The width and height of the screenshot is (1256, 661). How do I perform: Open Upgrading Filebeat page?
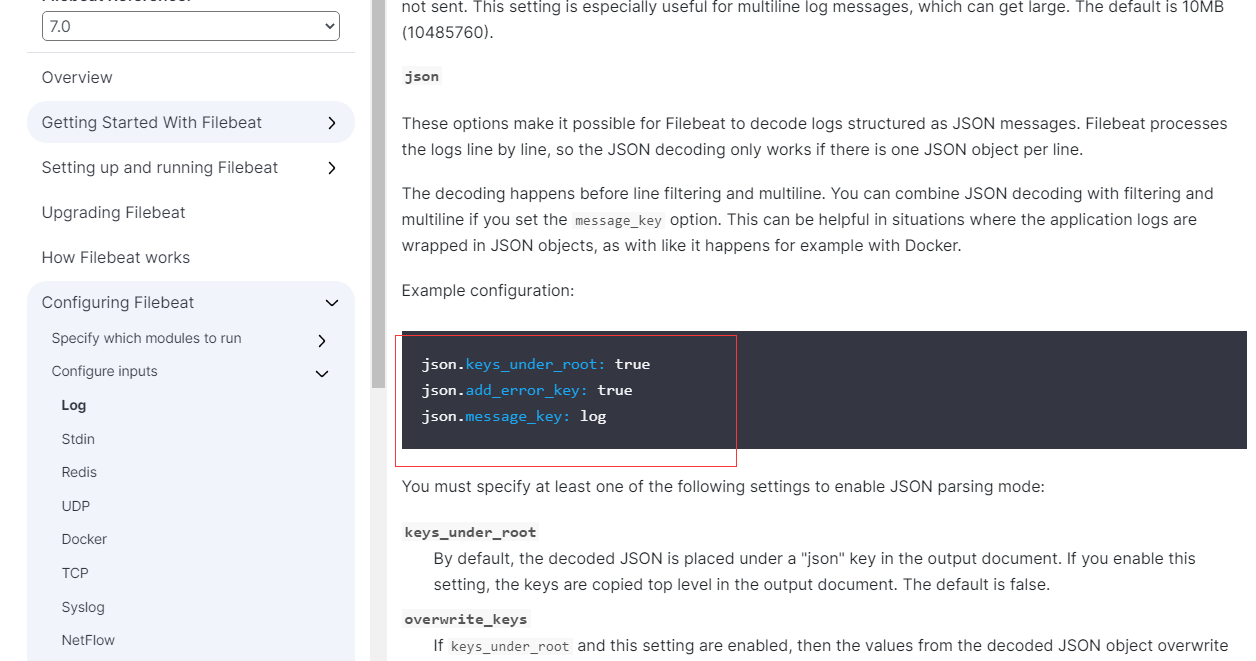113,212
